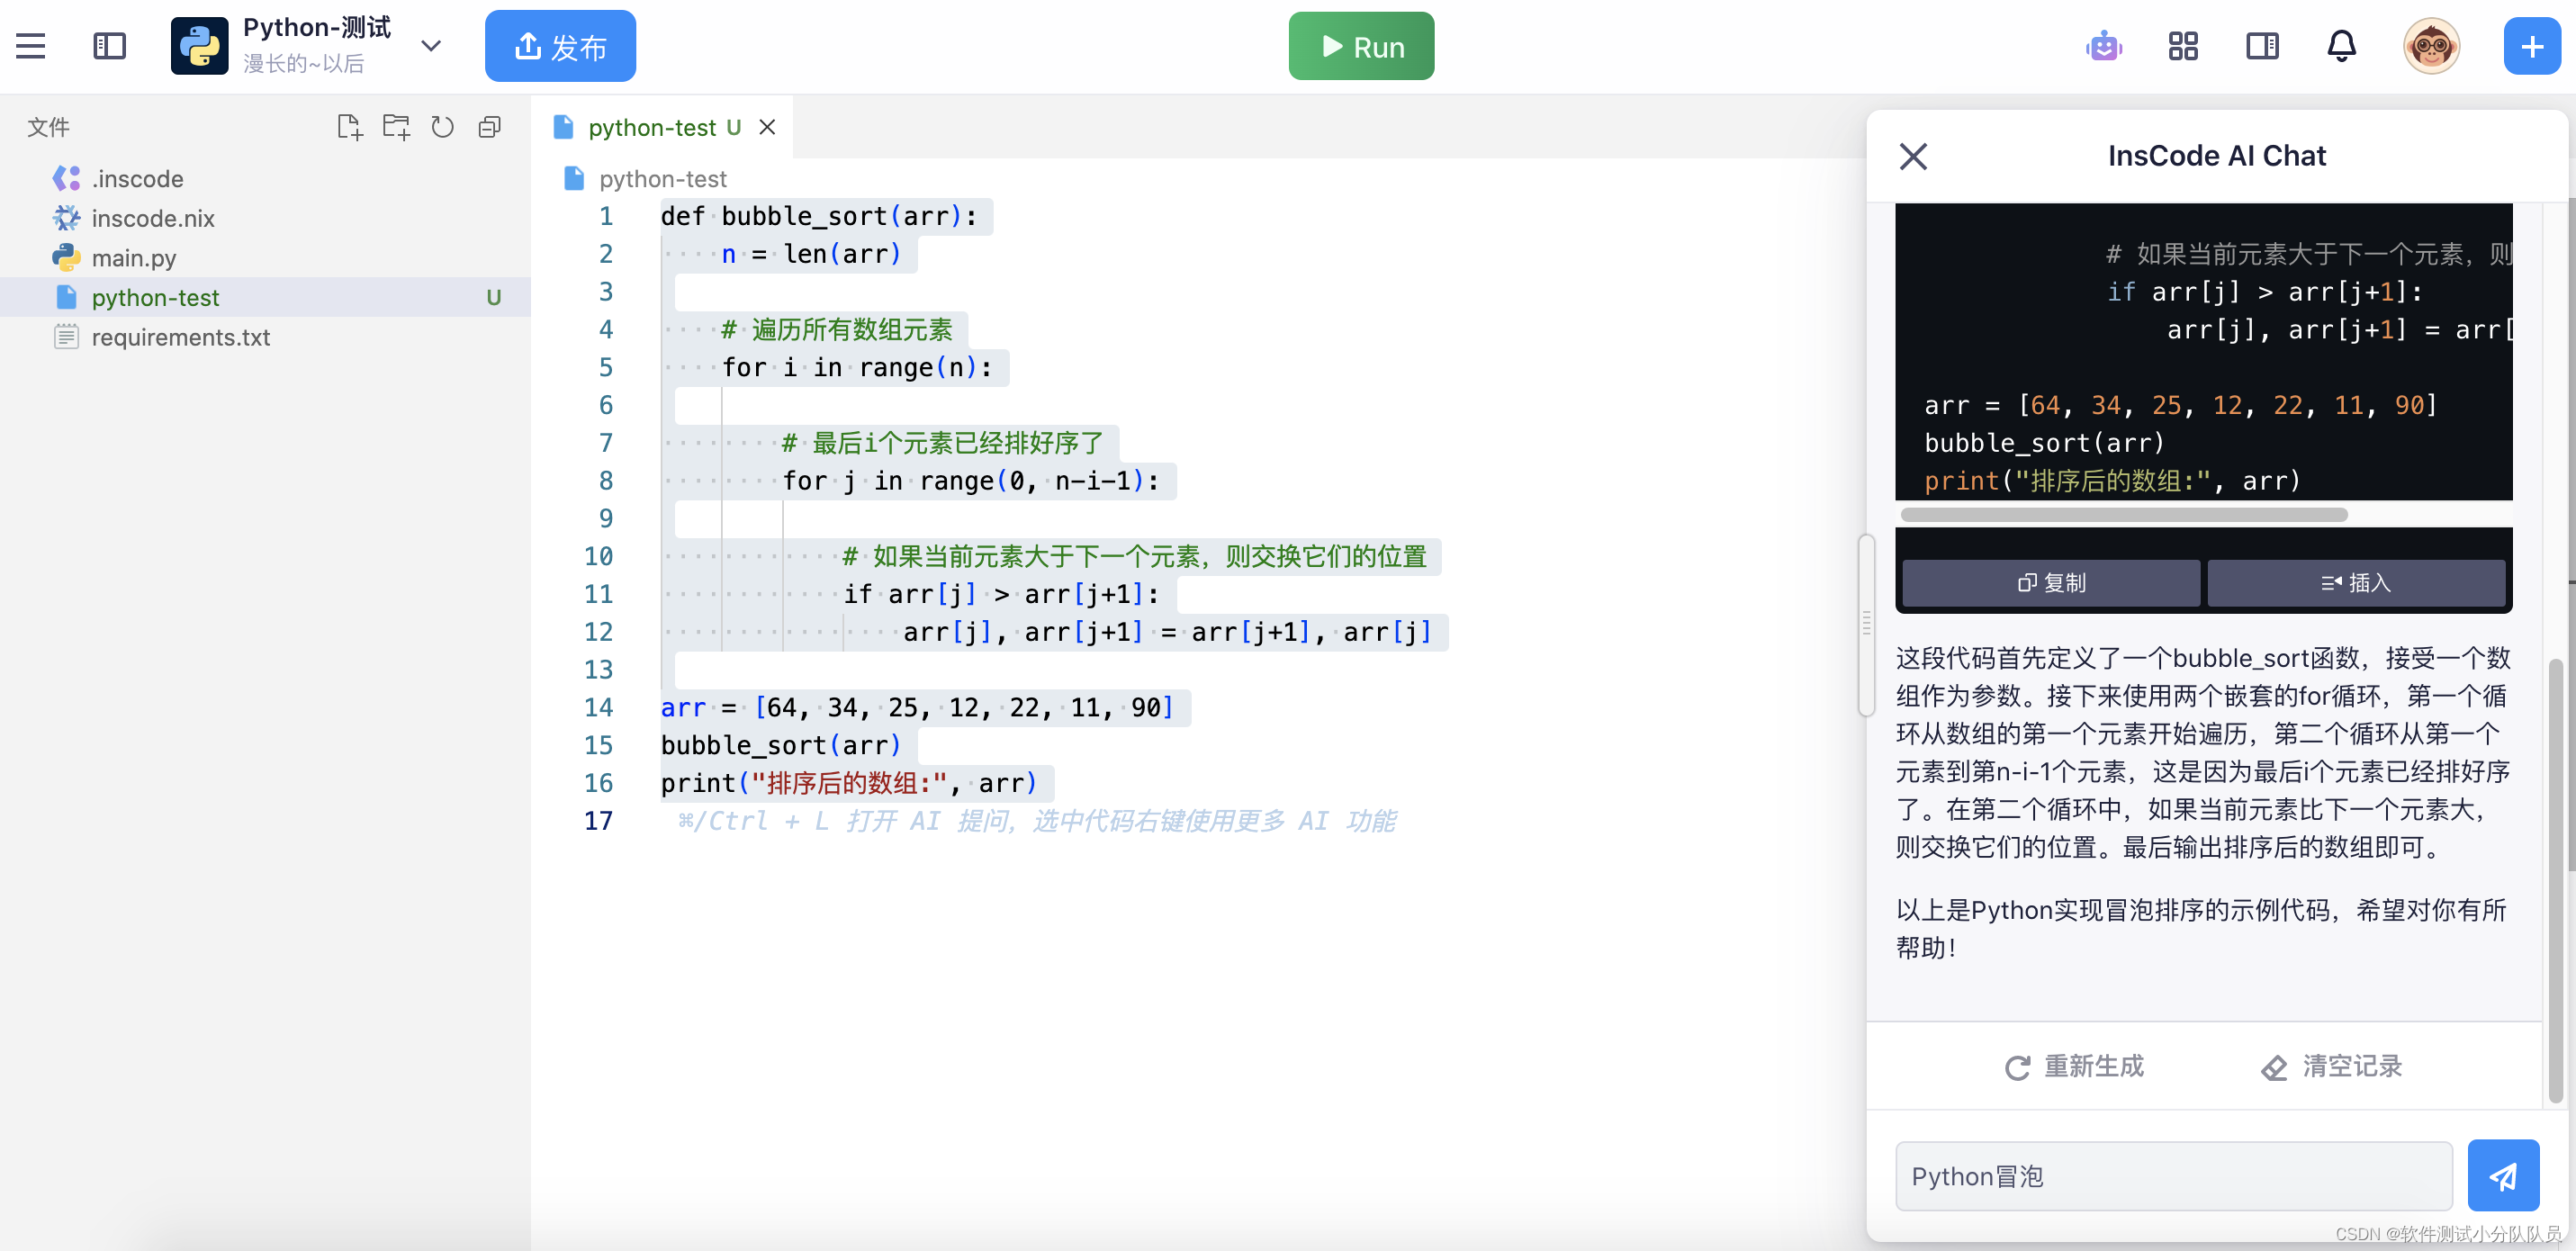Click the blue plus create button
Viewport: 2576px width, 1251px height.
(x=2531, y=46)
